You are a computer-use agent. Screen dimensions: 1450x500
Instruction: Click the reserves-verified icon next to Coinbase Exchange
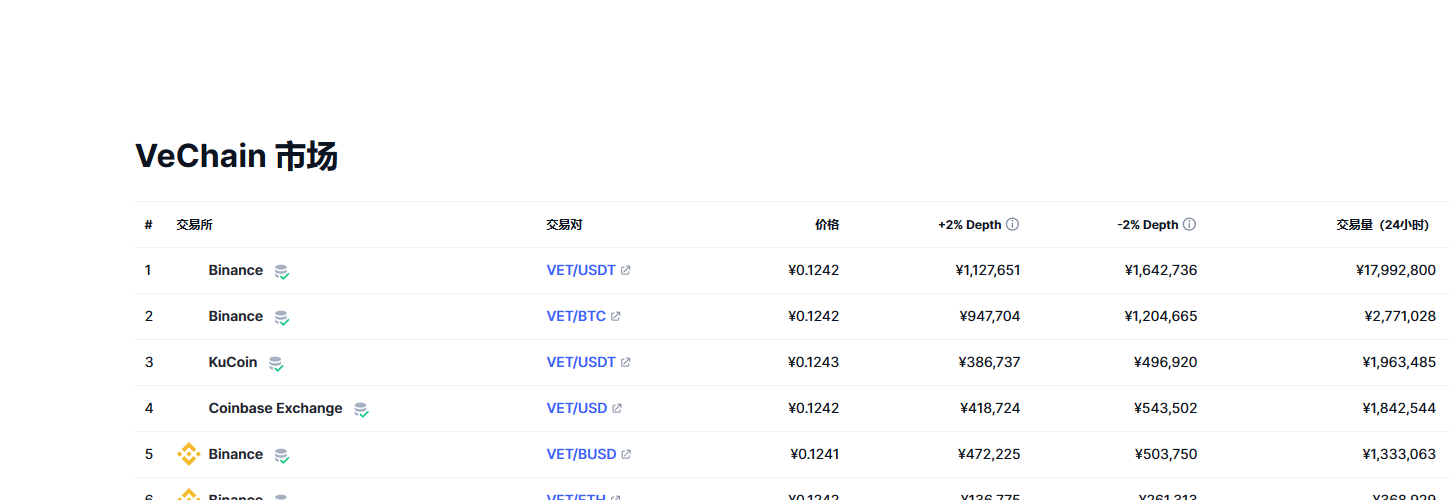361,409
